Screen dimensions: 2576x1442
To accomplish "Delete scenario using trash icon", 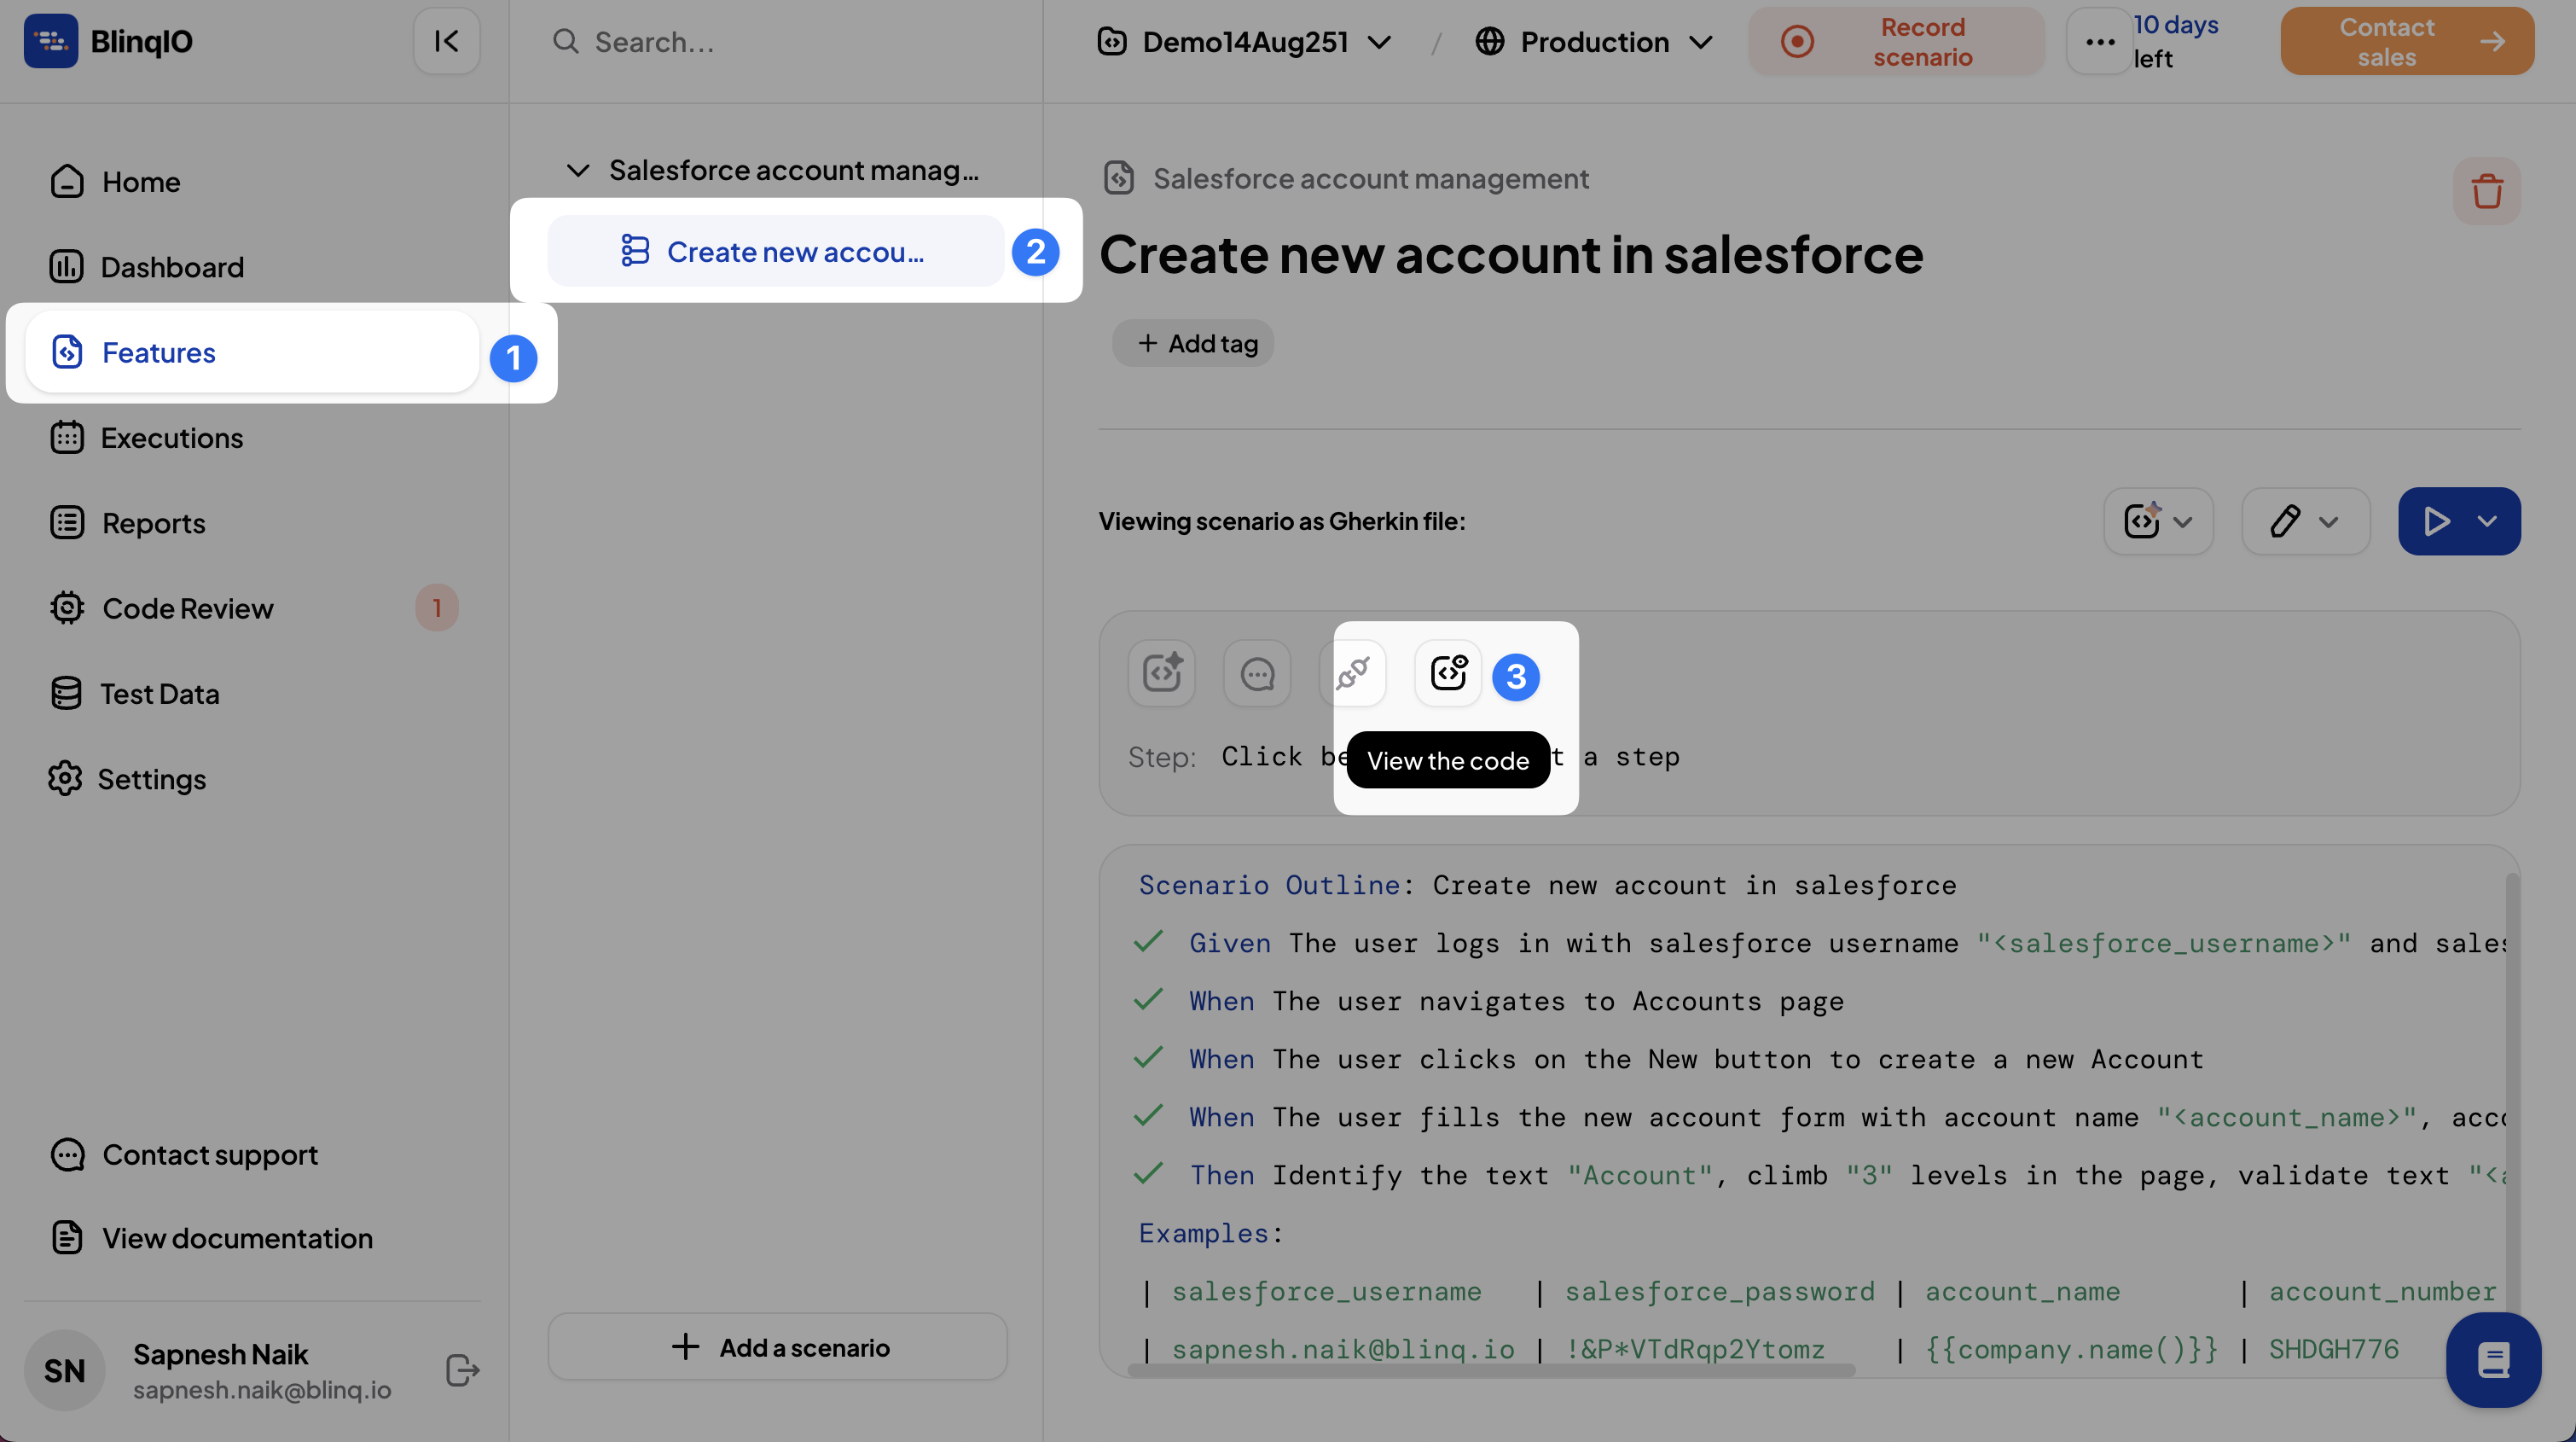I will point(2487,191).
